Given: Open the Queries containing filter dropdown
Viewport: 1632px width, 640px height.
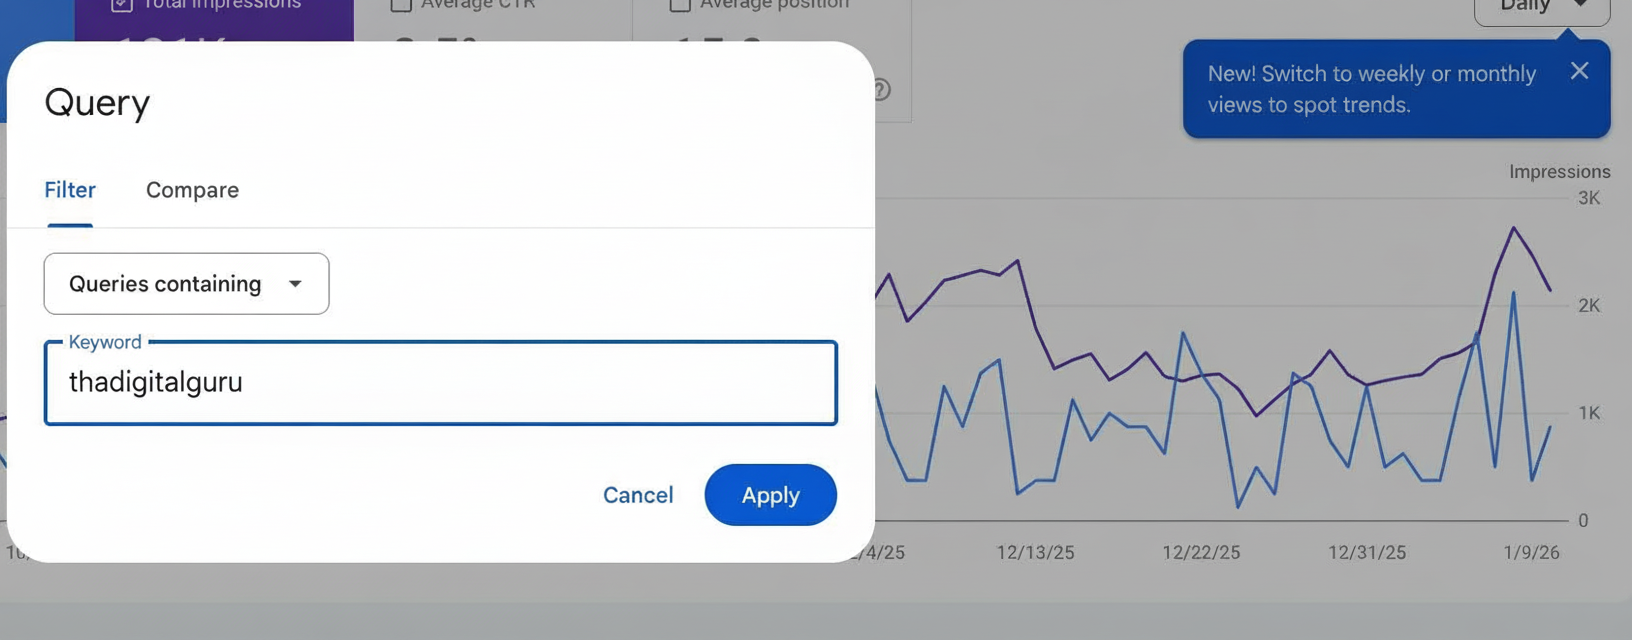Looking at the screenshot, I should (x=185, y=284).
